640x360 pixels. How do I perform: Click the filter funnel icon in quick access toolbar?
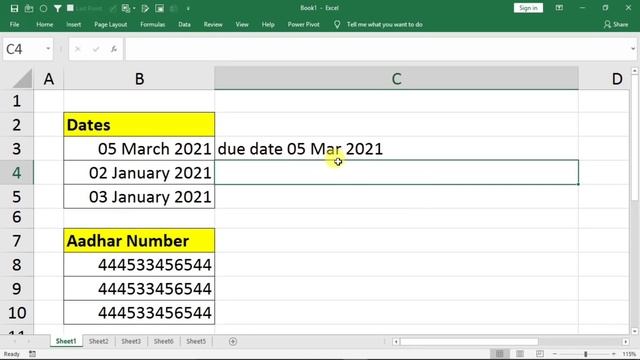pos(58,8)
